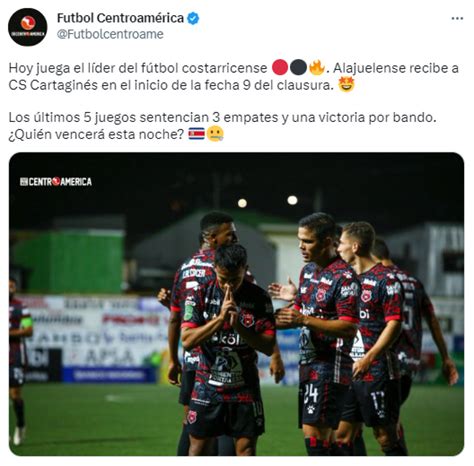
Task: Click the black circle emoji
Action: (x=298, y=68)
